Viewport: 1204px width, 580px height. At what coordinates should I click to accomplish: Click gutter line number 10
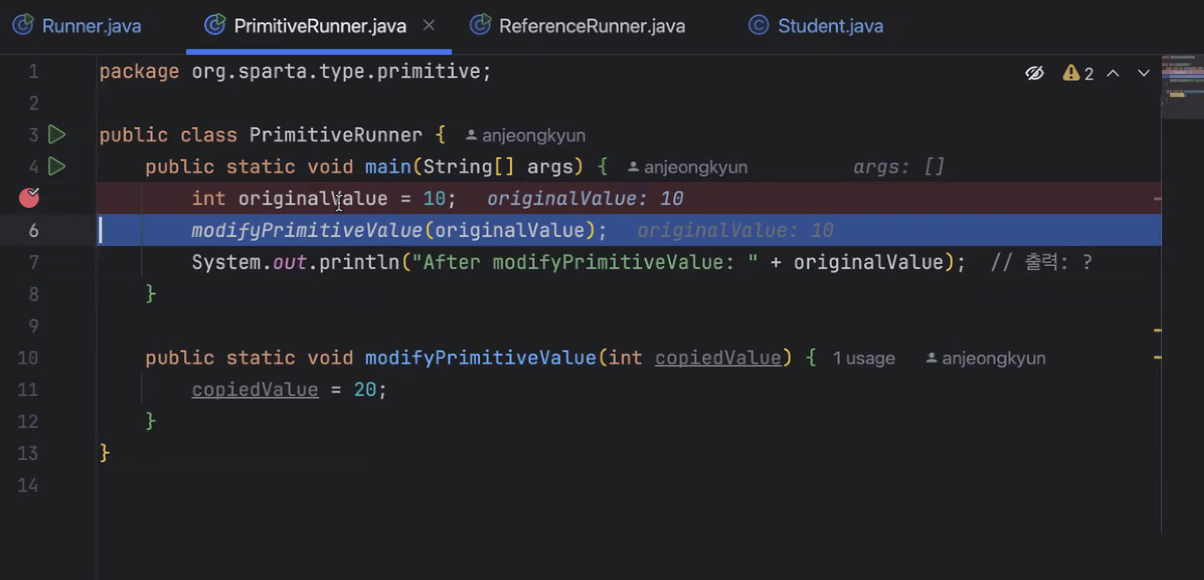click(x=28, y=358)
